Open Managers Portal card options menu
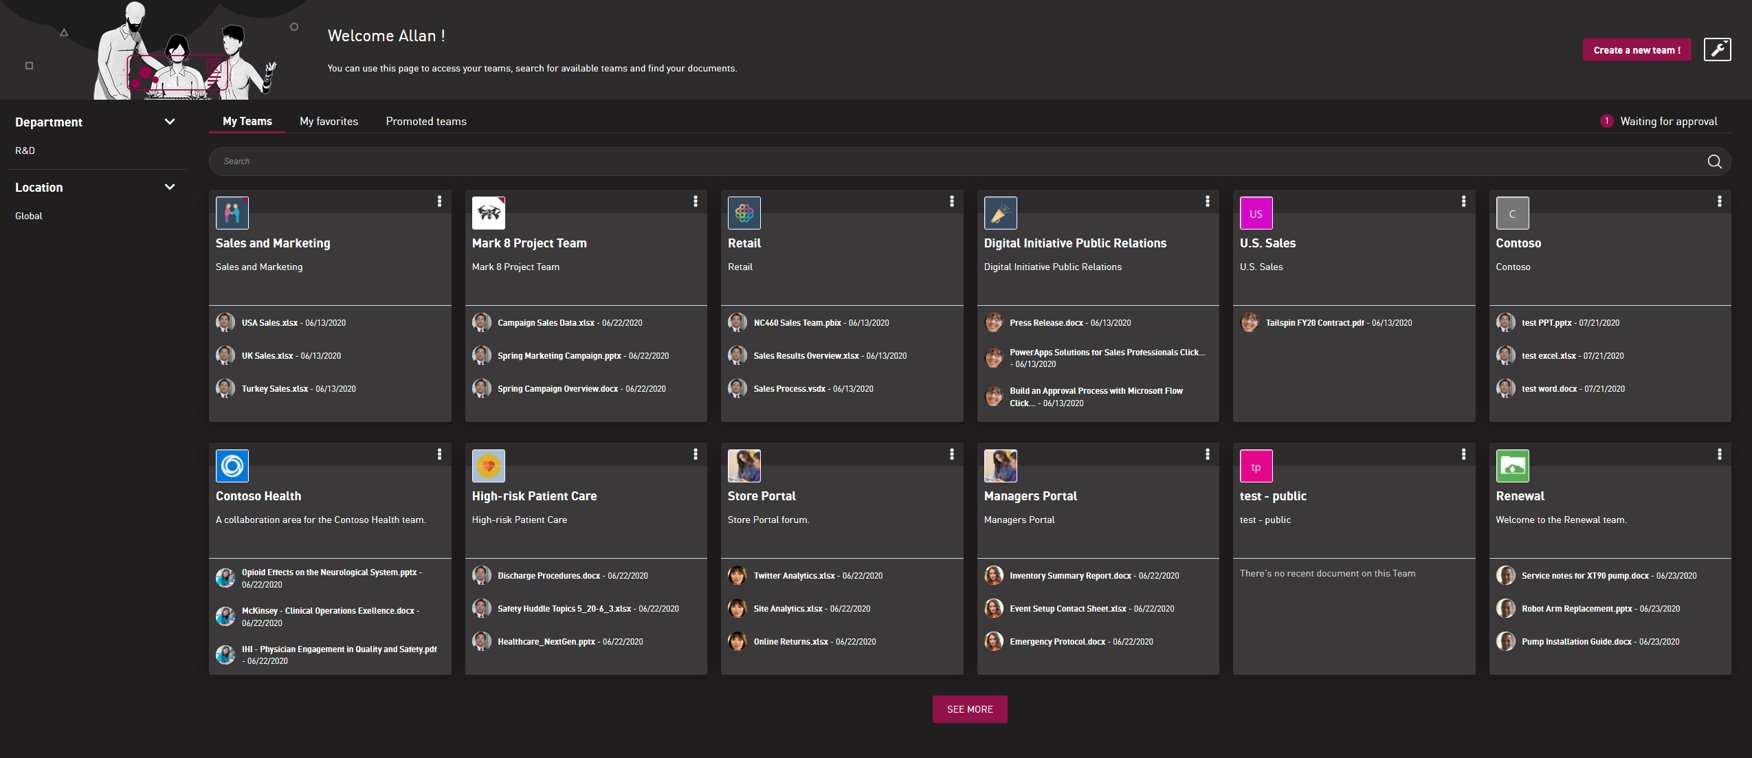This screenshot has width=1752, height=758. (x=1207, y=454)
